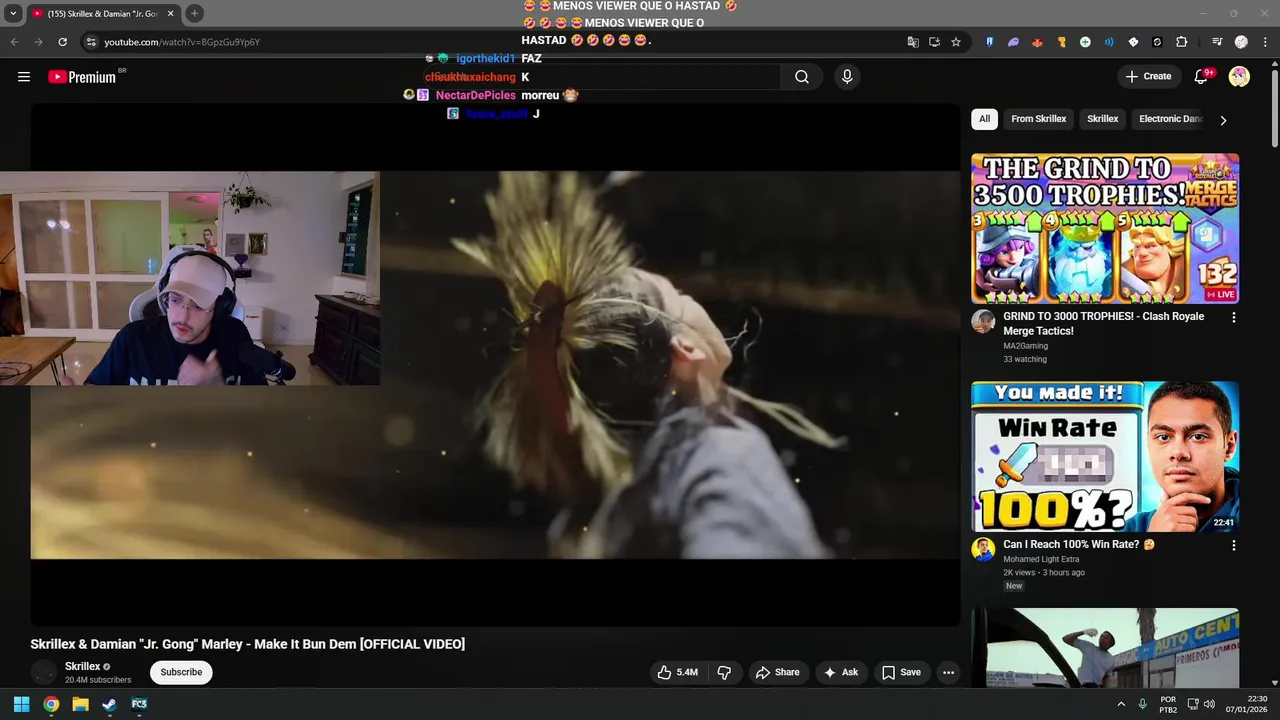
Task: Click the blue shield extension icon
Action: 989,42
